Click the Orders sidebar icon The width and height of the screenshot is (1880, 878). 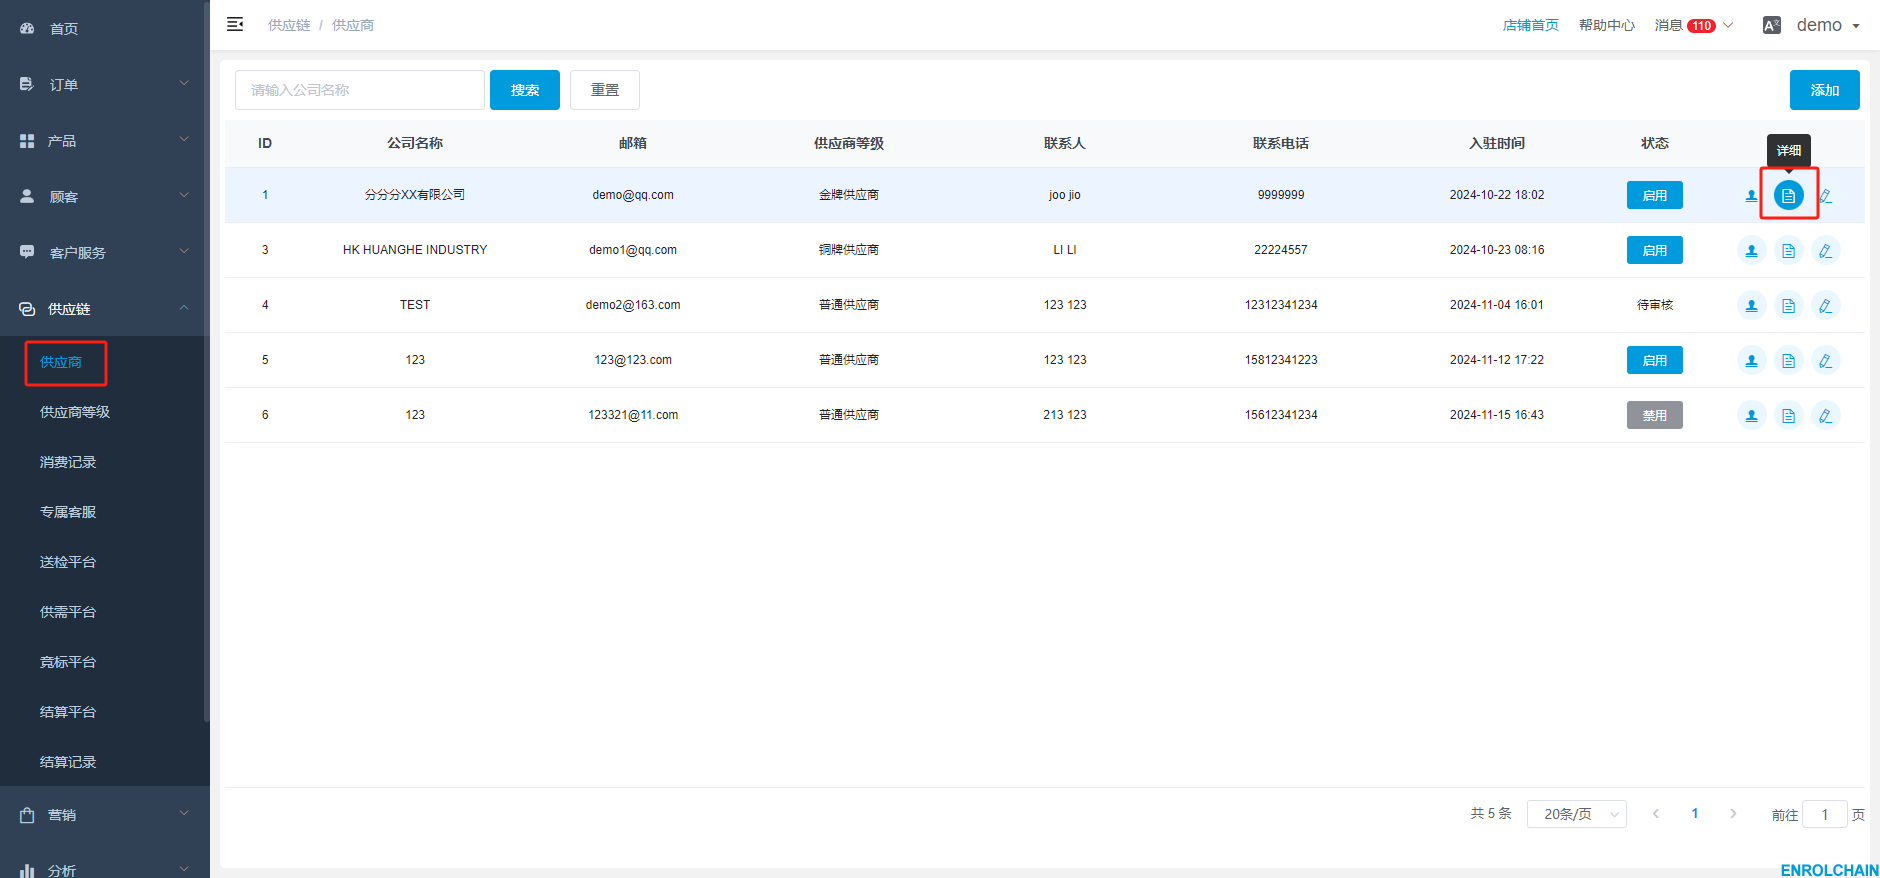tap(27, 84)
